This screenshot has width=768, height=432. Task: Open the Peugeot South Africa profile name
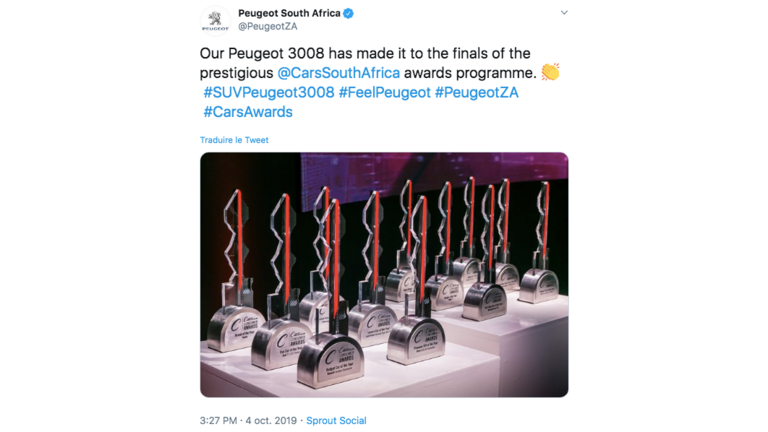click(x=289, y=13)
